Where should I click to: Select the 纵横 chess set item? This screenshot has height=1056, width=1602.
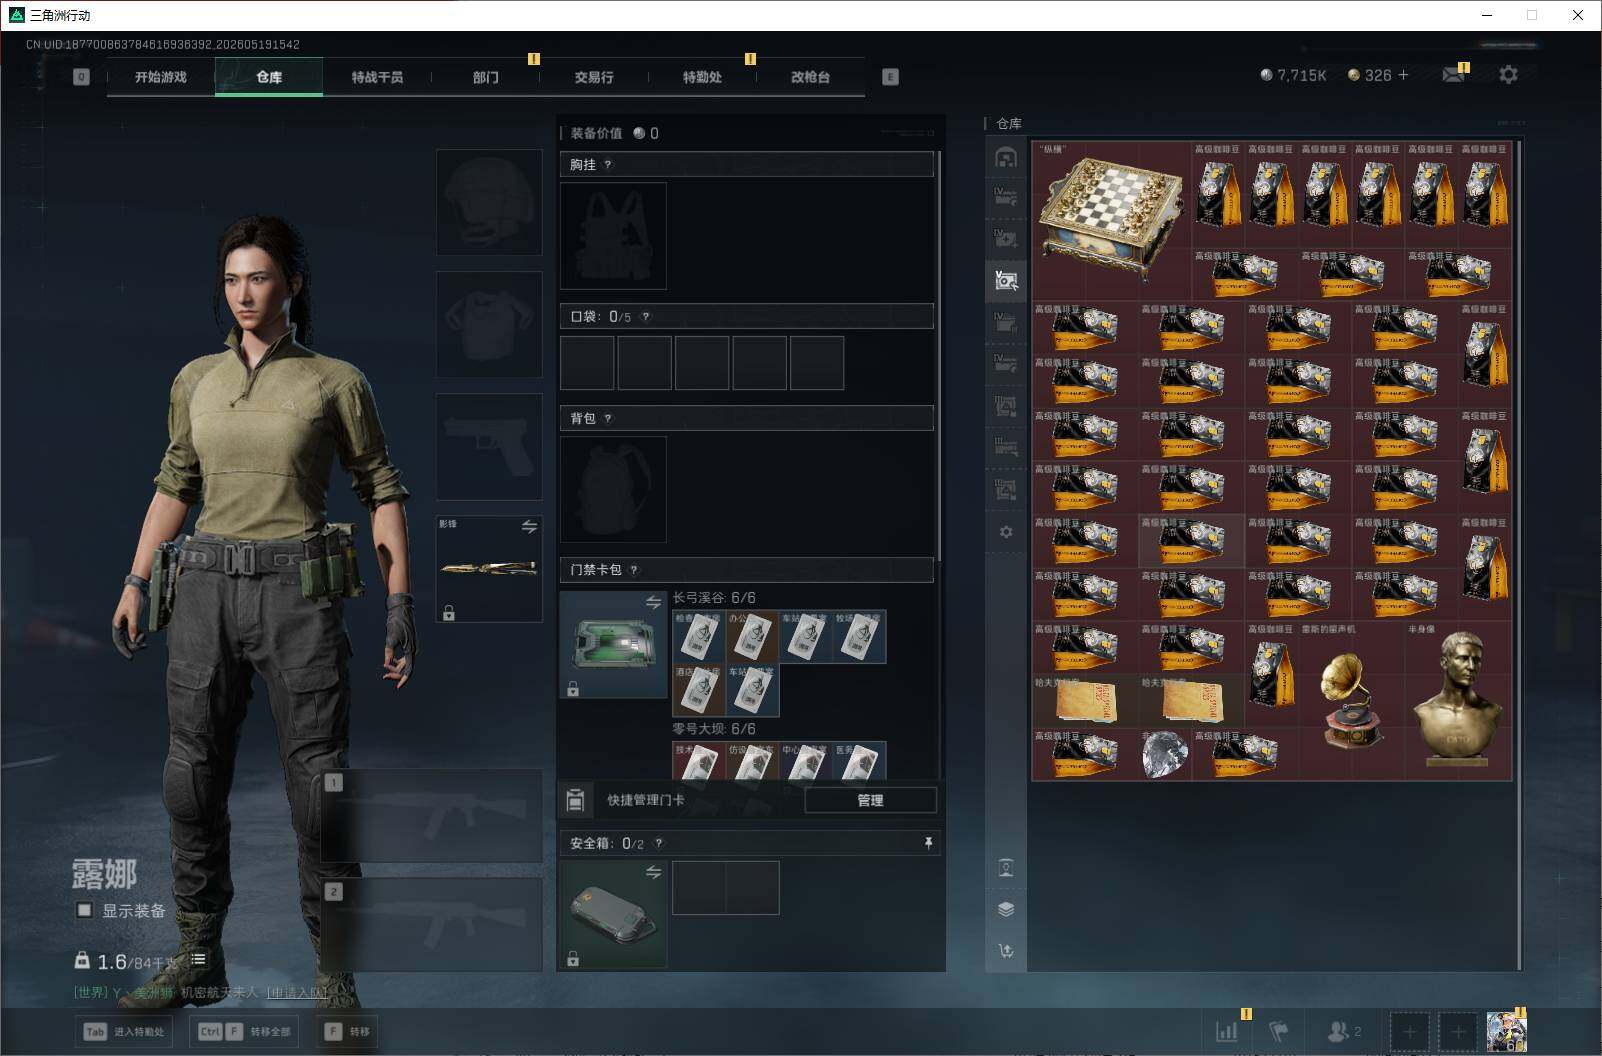point(1112,221)
